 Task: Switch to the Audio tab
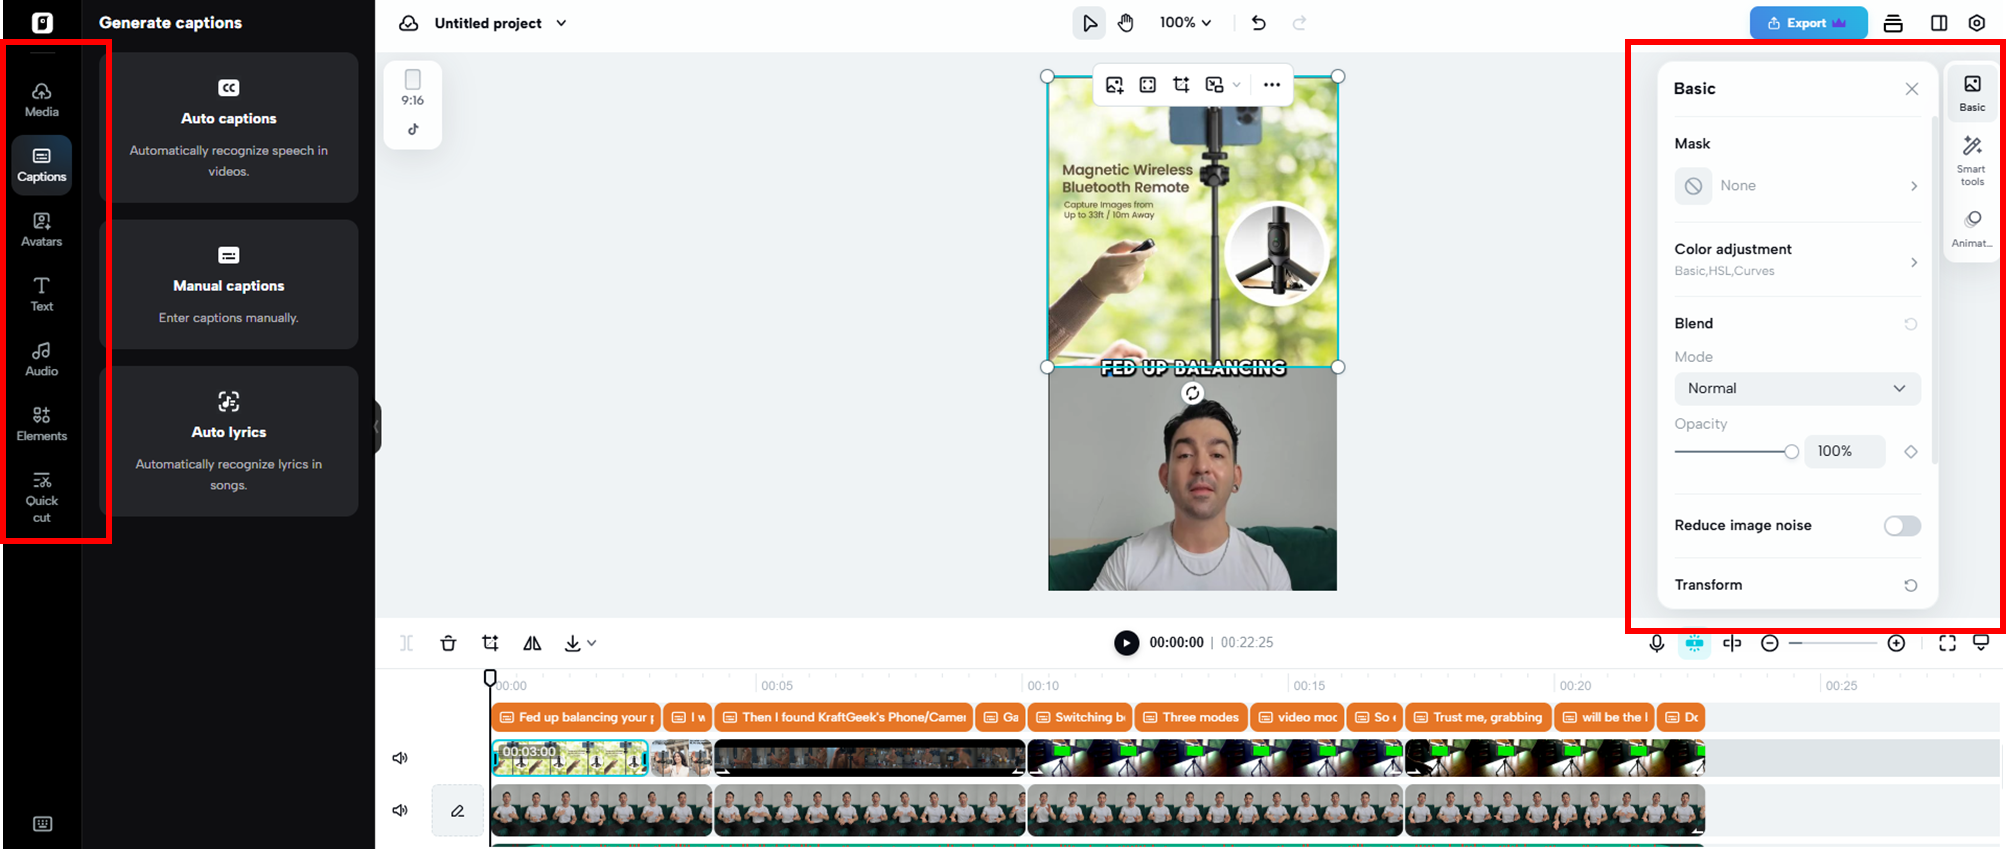point(41,359)
